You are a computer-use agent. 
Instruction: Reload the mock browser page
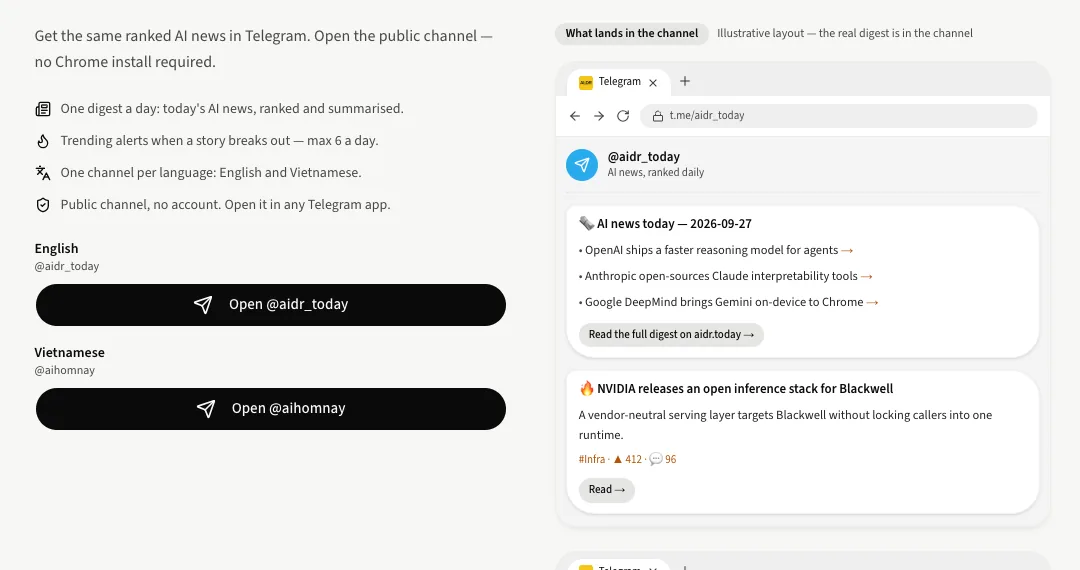(623, 116)
